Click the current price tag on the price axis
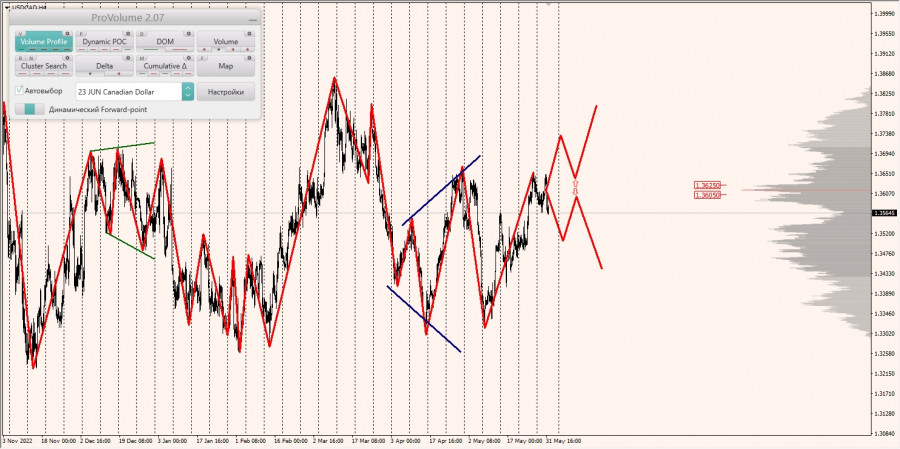 point(885,213)
